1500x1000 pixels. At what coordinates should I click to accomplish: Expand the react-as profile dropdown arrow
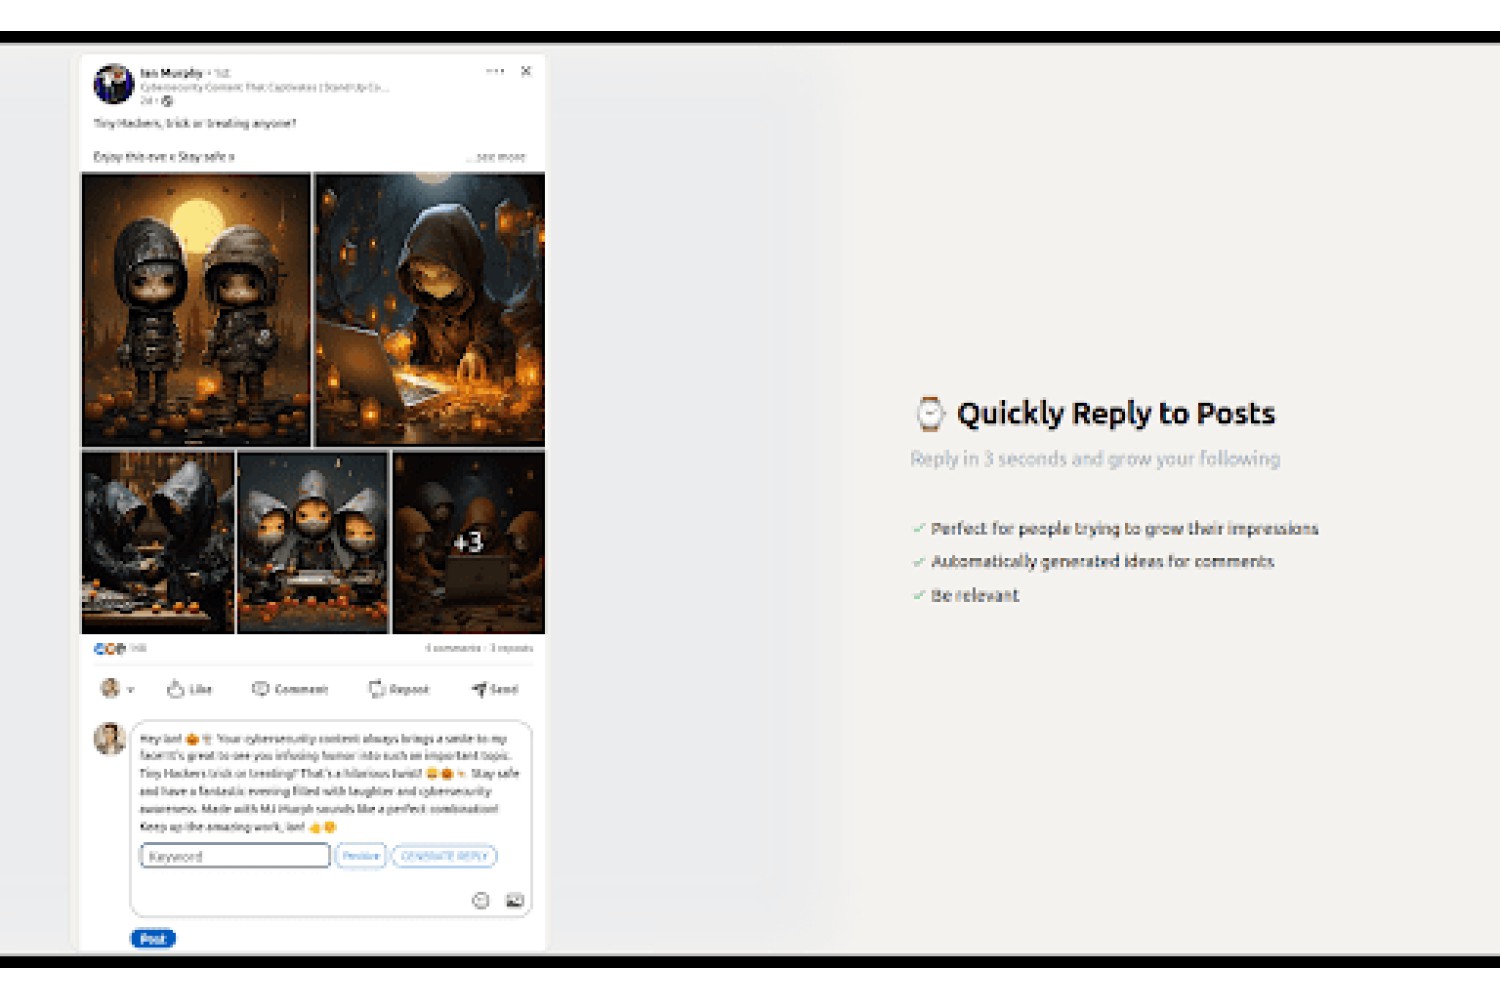click(130, 690)
